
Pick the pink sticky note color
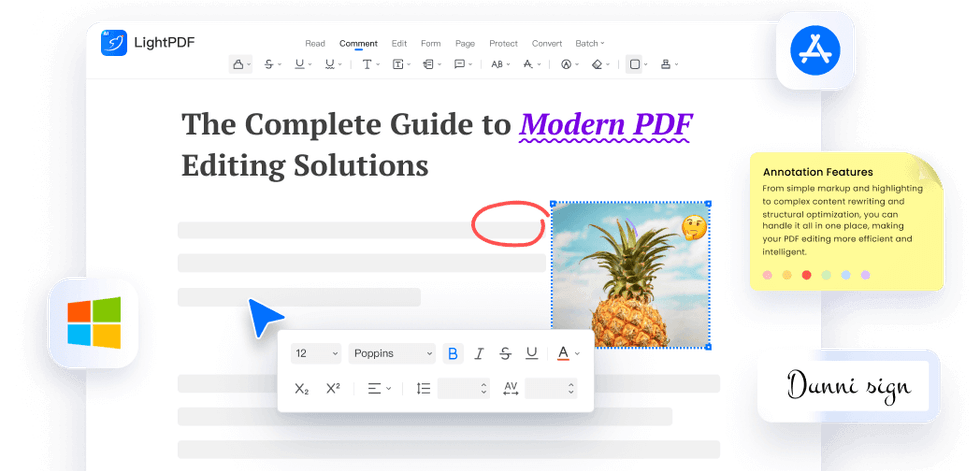pyautogui.click(x=768, y=275)
